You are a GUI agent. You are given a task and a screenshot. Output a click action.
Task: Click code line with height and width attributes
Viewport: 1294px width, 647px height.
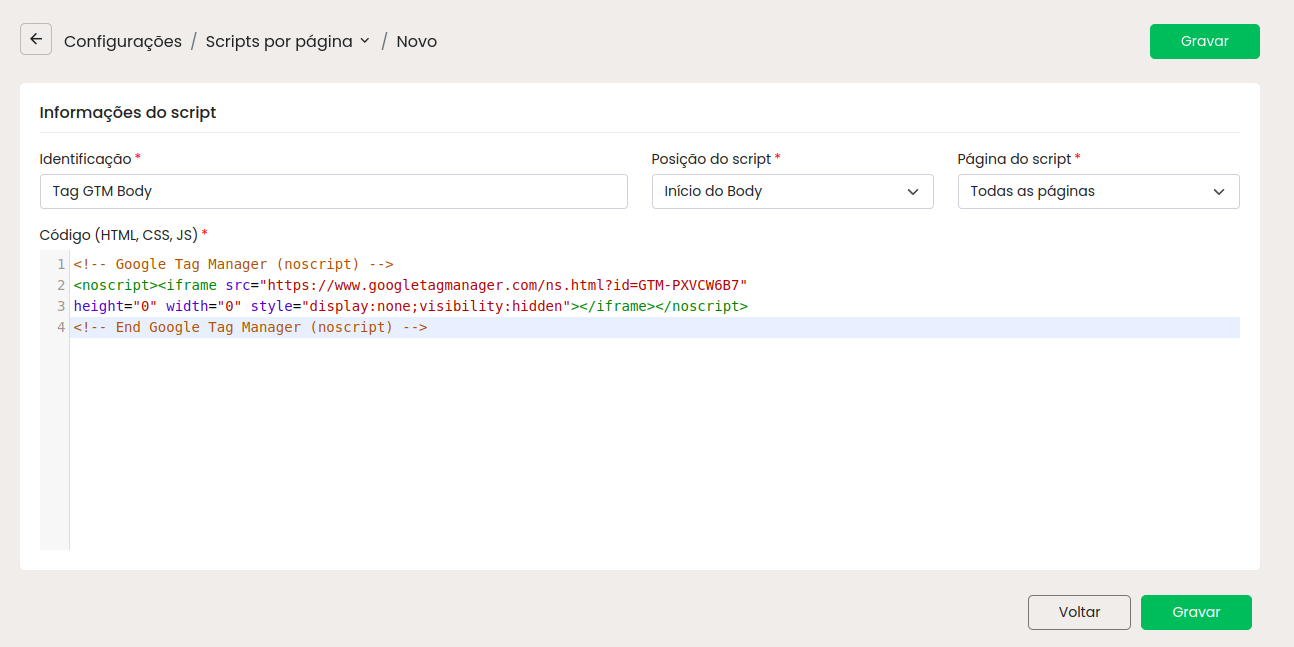[410, 307]
